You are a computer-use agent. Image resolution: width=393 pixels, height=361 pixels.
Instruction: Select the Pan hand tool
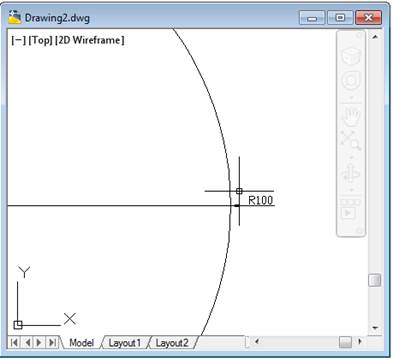(x=351, y=116)
